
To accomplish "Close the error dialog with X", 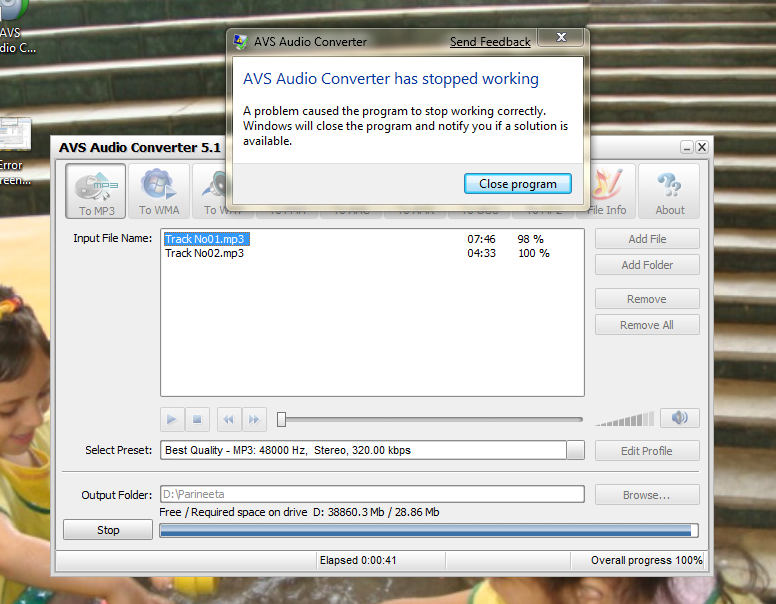I will [x=561, y=37].
